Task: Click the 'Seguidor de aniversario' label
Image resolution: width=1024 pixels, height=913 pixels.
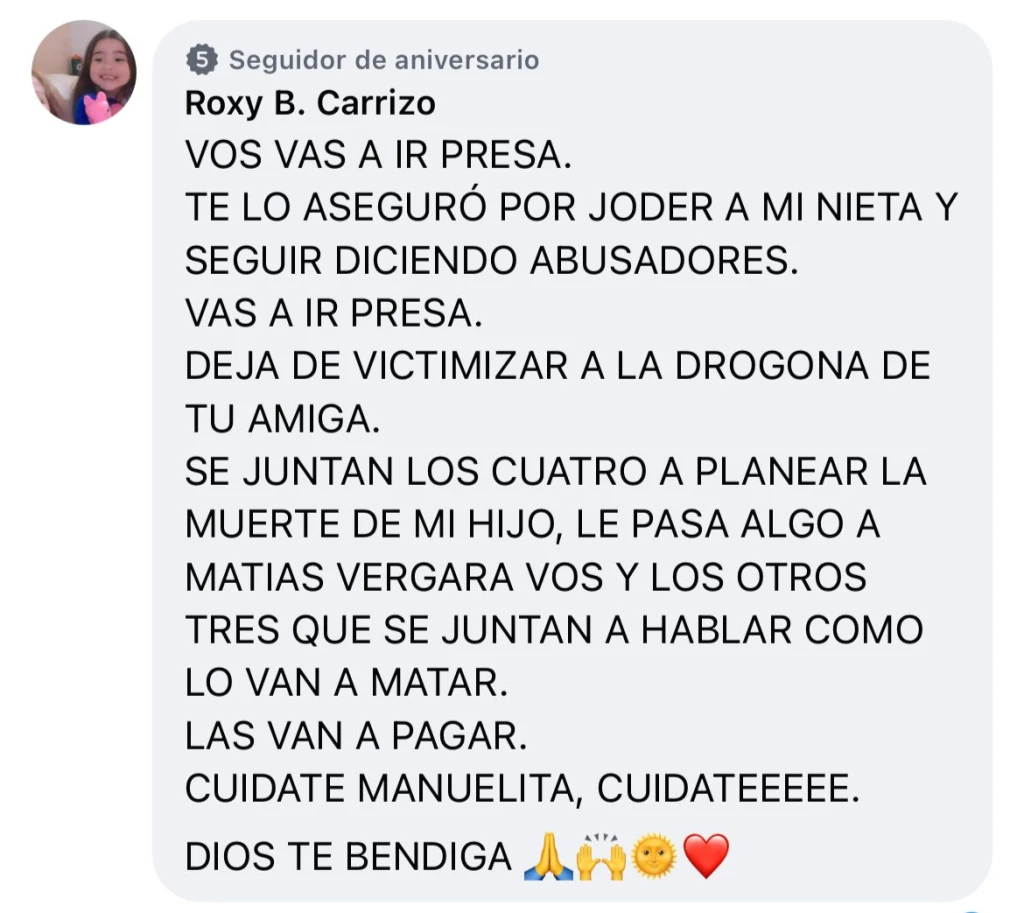Action: click(x=384, y=60)
